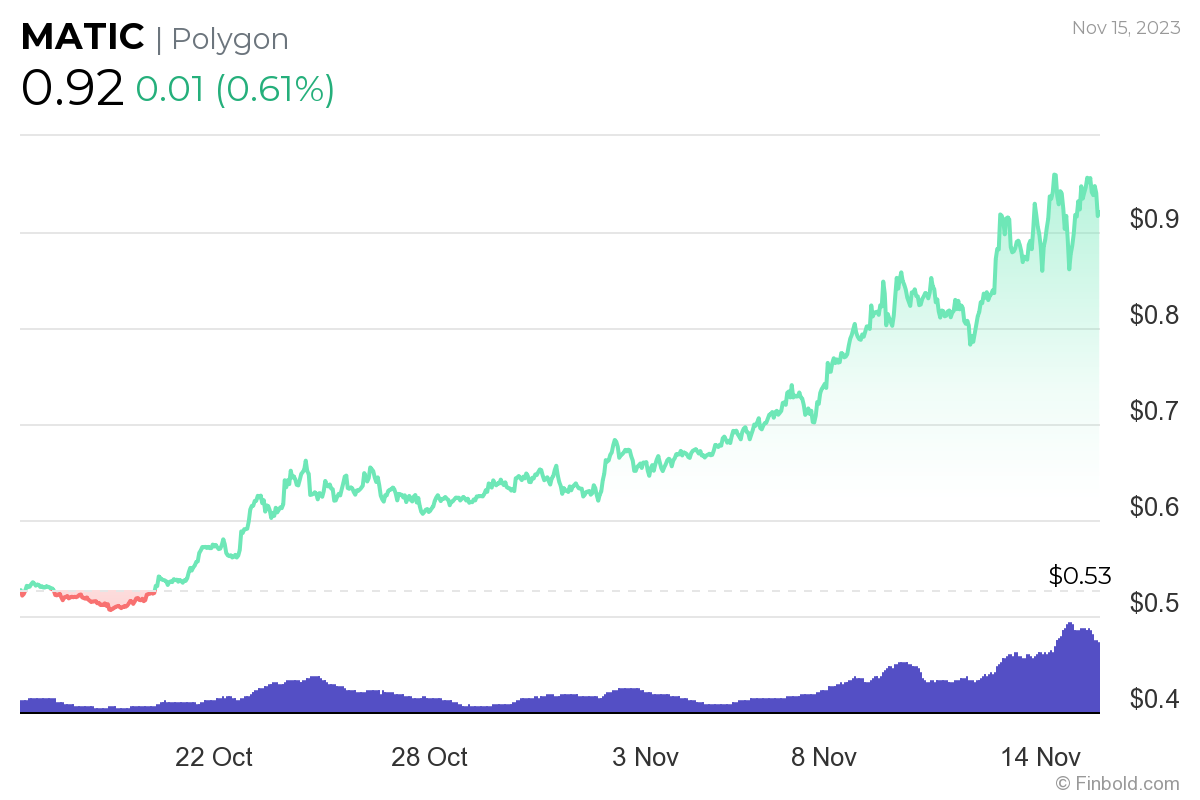1200x800 pixels.
Task: Click the $0.53 reference price label
Action: point(1080,575)
